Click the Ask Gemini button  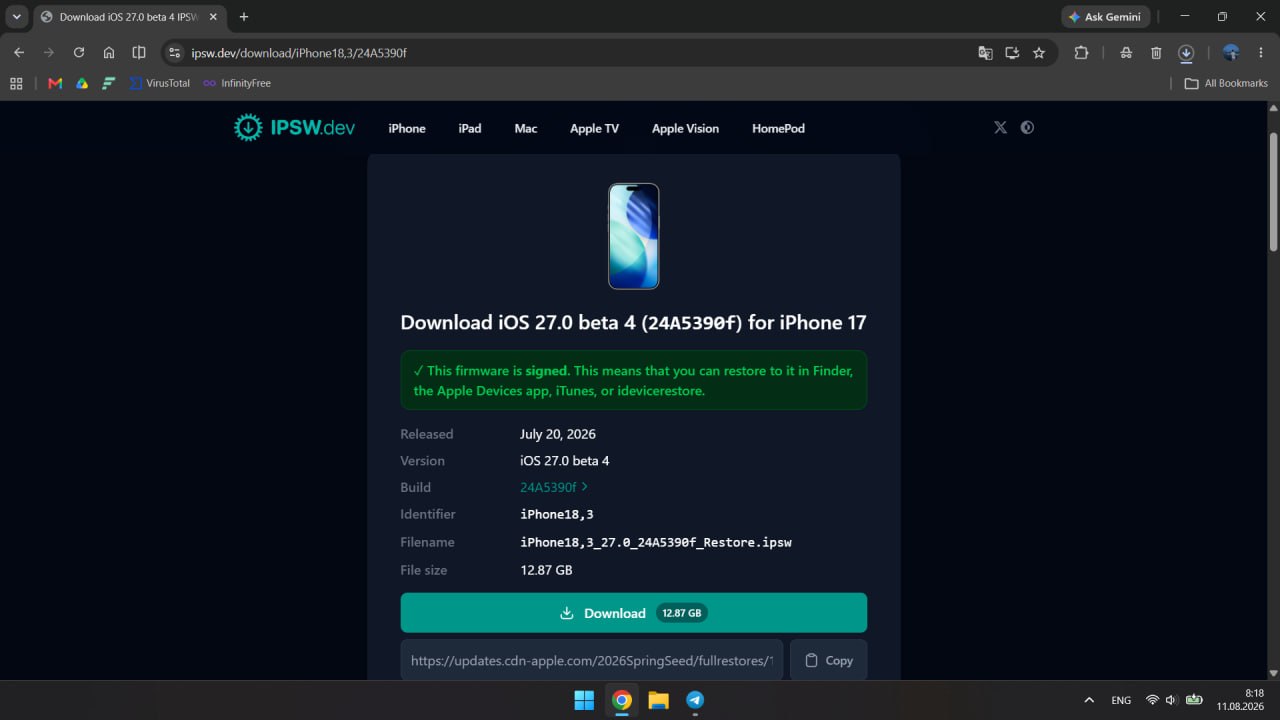(1106, 17)
